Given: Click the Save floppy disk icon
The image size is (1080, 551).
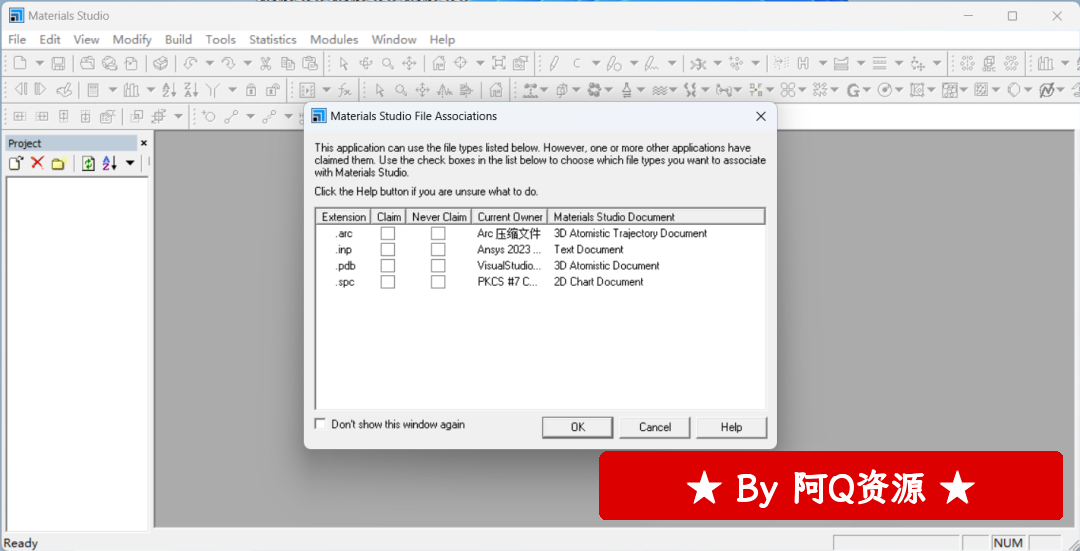Looking at the screenshot, I should (58, 63).
